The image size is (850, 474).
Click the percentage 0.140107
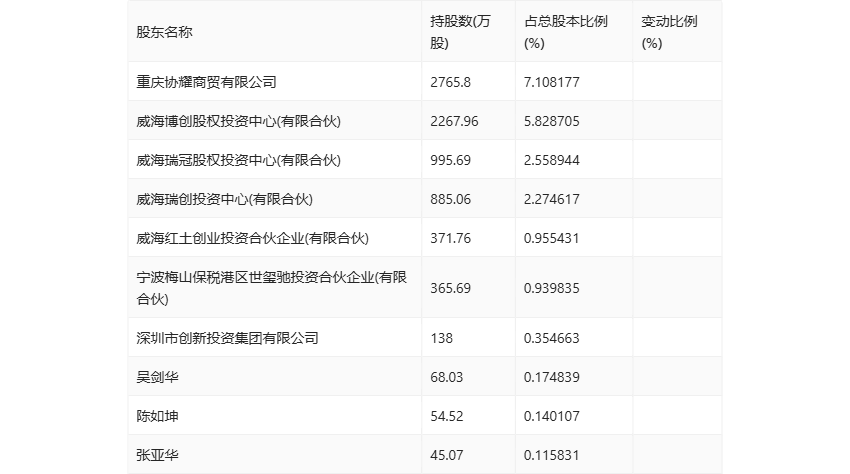point(552,416)
